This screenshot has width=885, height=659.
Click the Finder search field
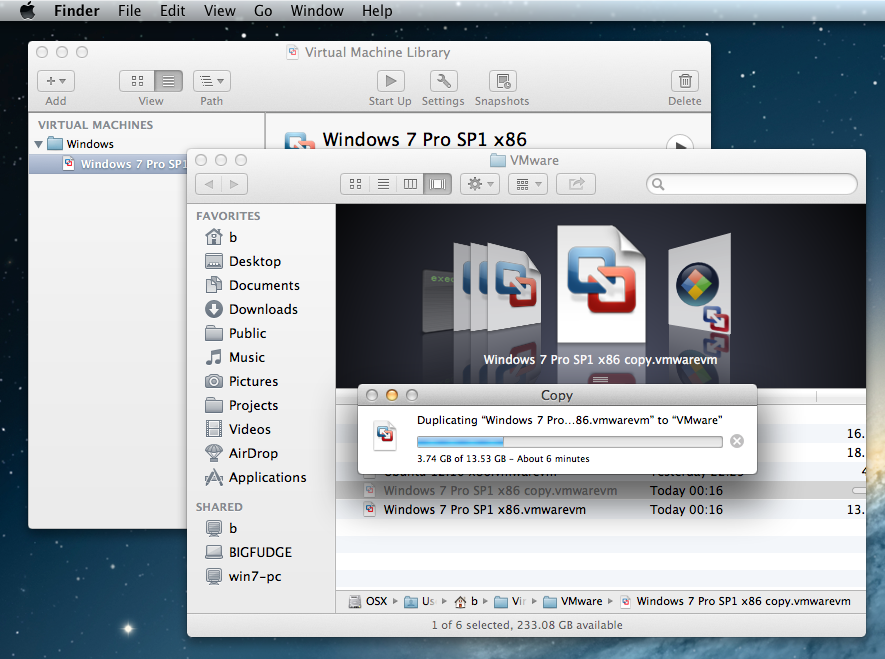point(752,184)
